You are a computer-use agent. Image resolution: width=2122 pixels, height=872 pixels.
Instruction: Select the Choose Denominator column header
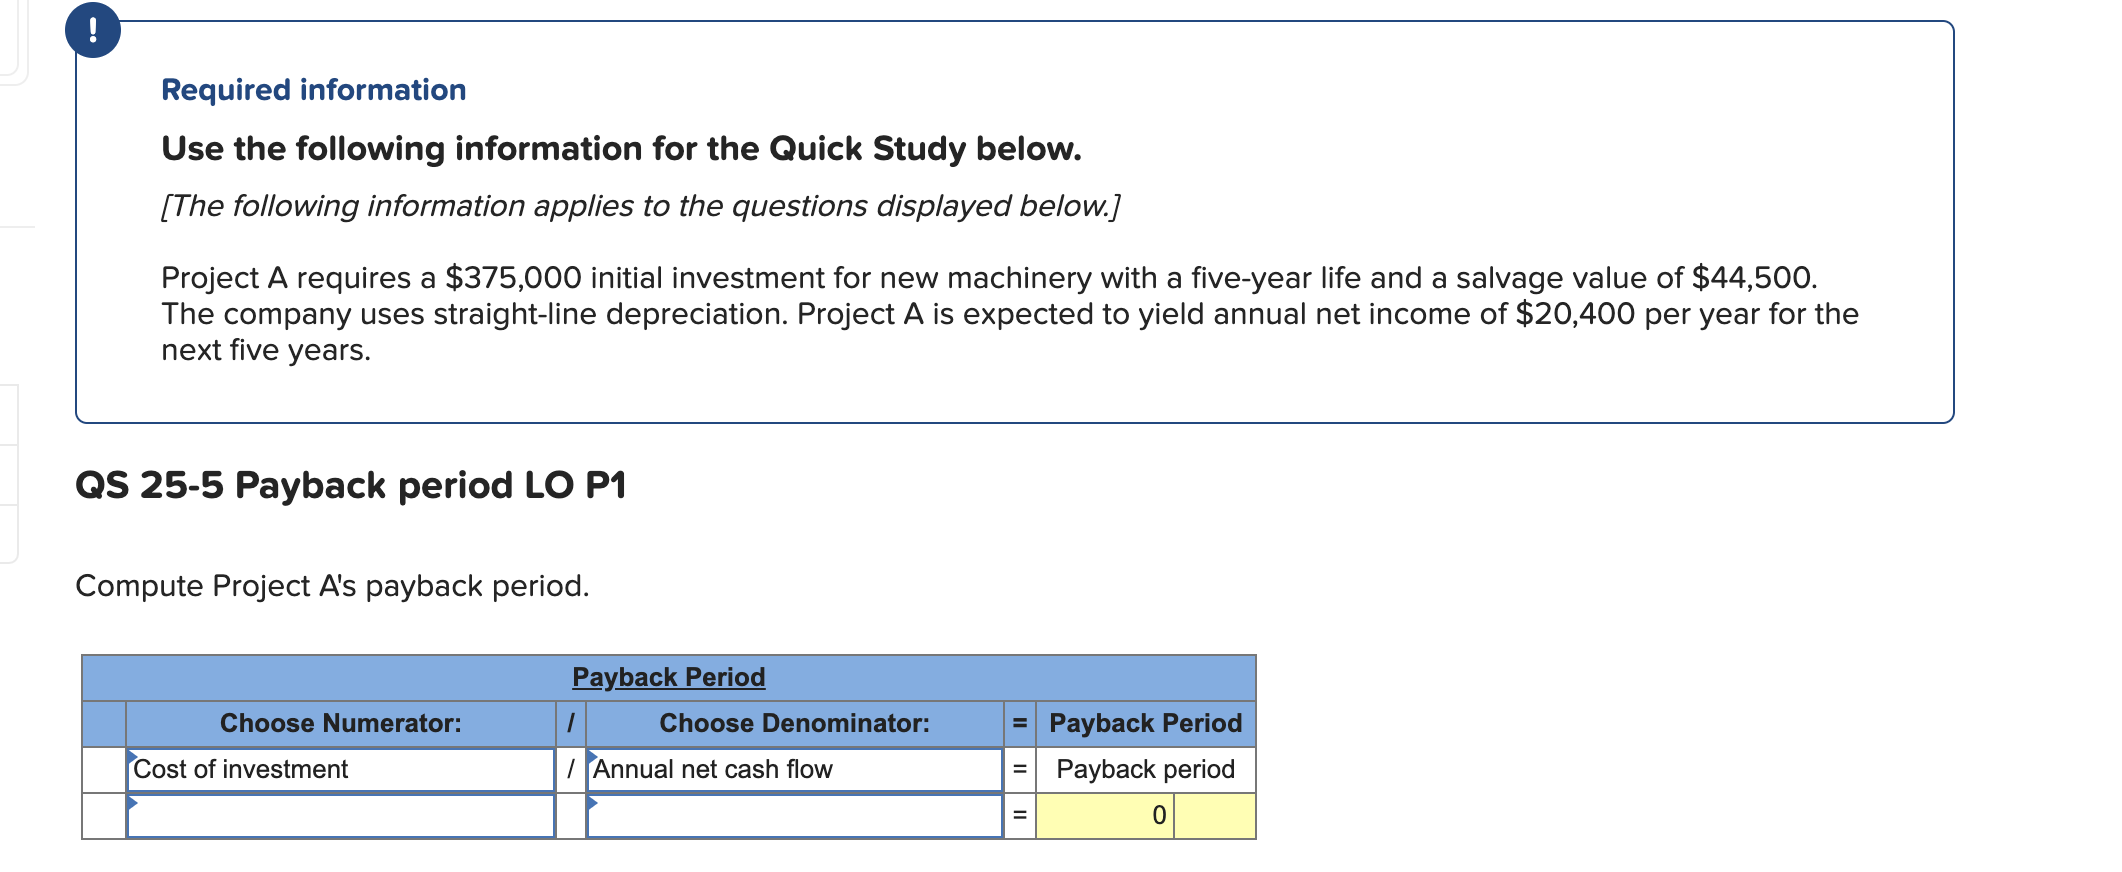795,723
